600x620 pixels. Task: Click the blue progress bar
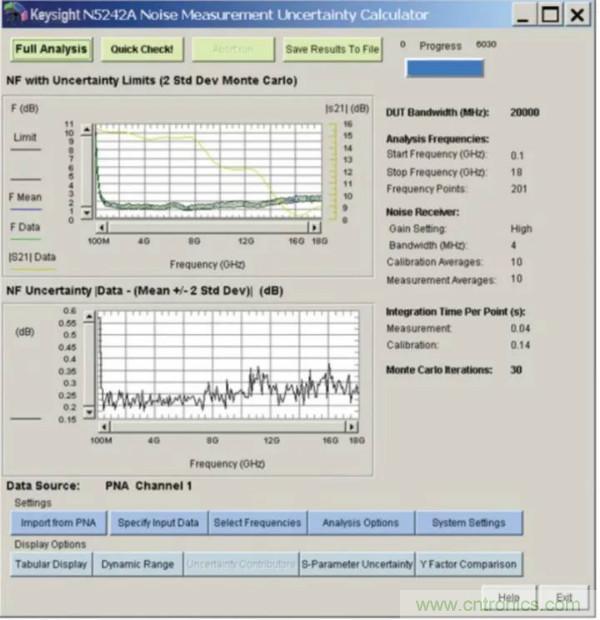(443, 68)
